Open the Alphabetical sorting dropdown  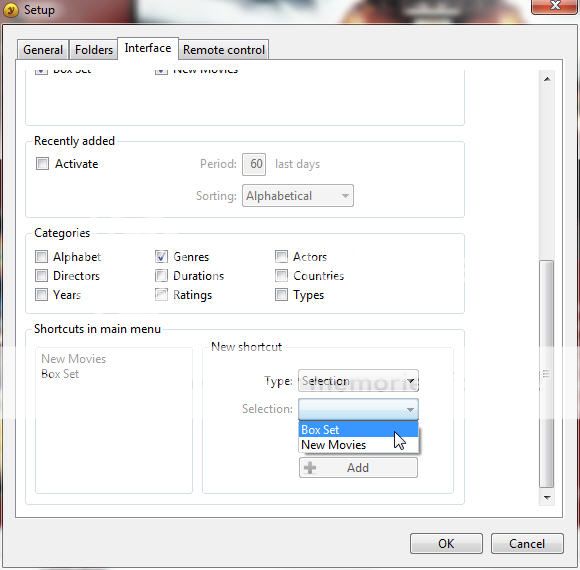pos(298,195)
